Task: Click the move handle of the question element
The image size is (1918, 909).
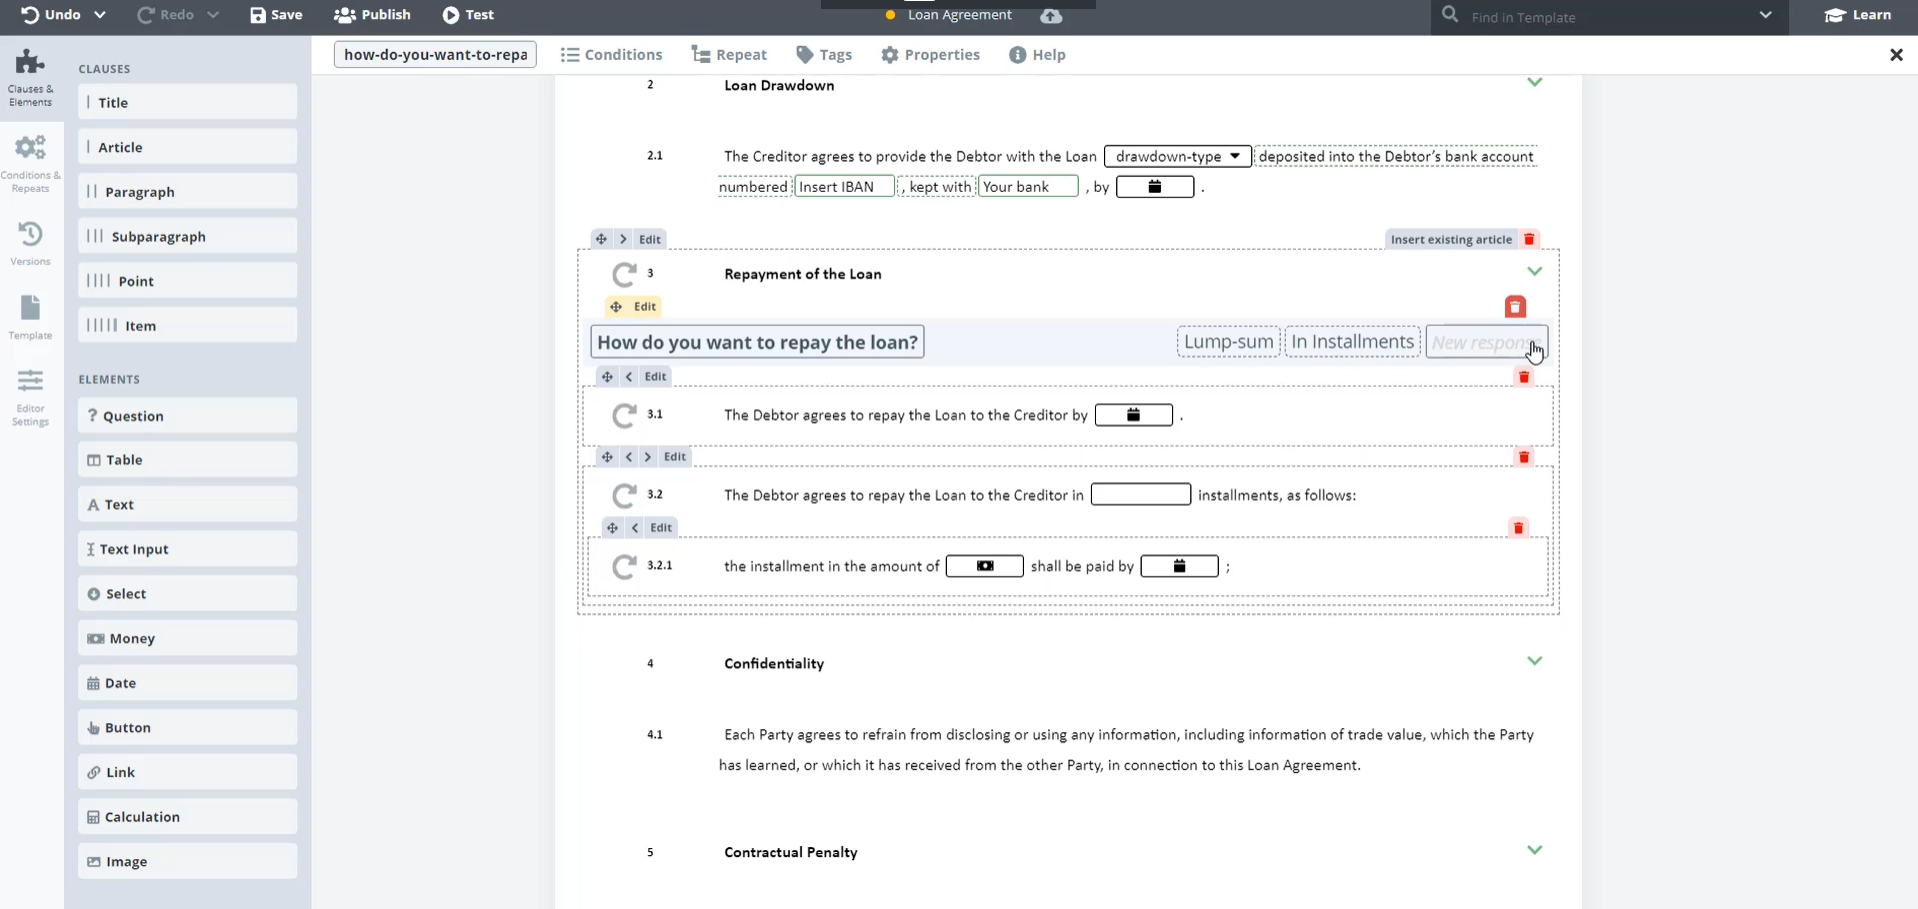Action: tap(616, 307)
